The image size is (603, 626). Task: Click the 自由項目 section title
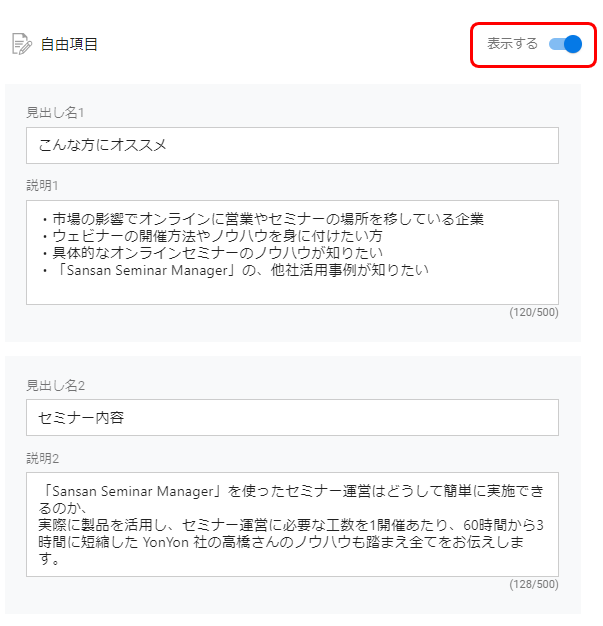point(69,44)
